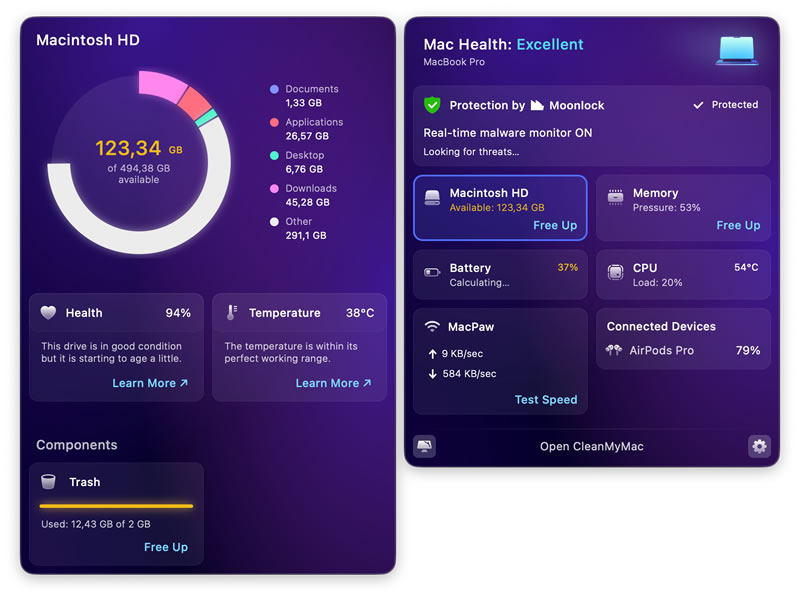This screenshot has height=598, width=800.
Task: Click the settings gear icon
Action: pos(759,446)
